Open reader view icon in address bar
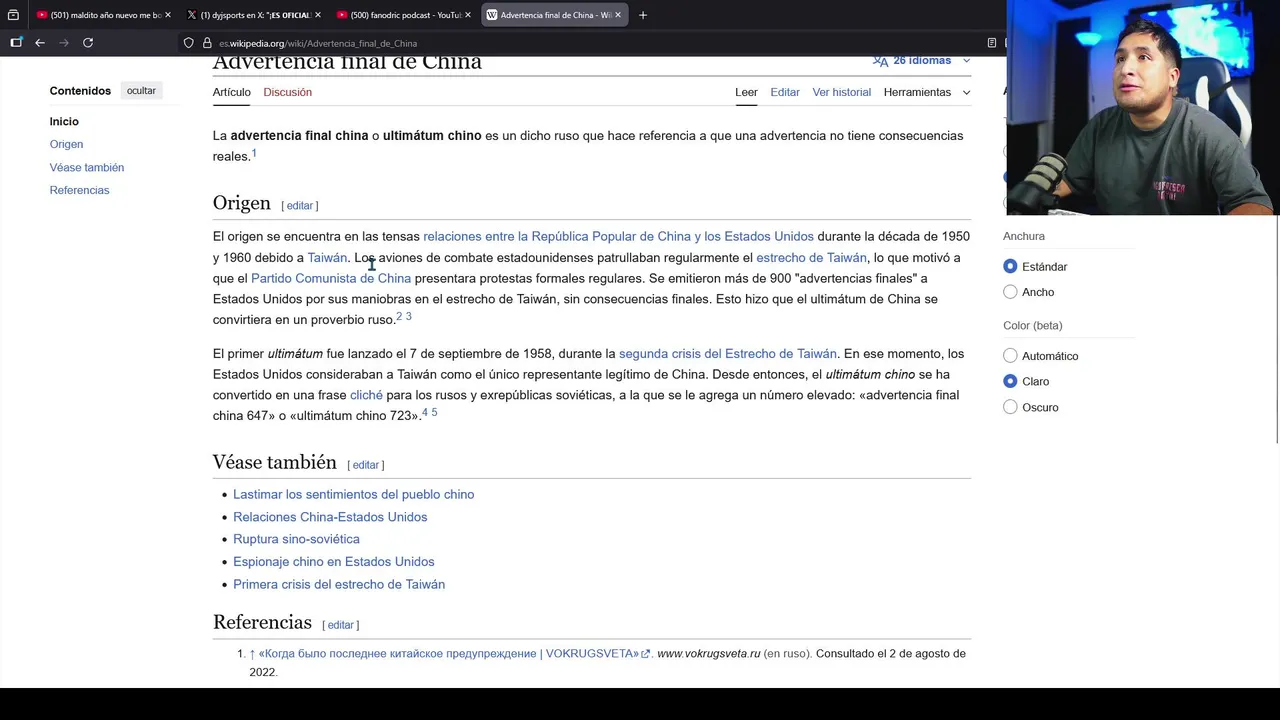Image resolution: width=1280 pixels, height=720 pixels. coord(991,43)
